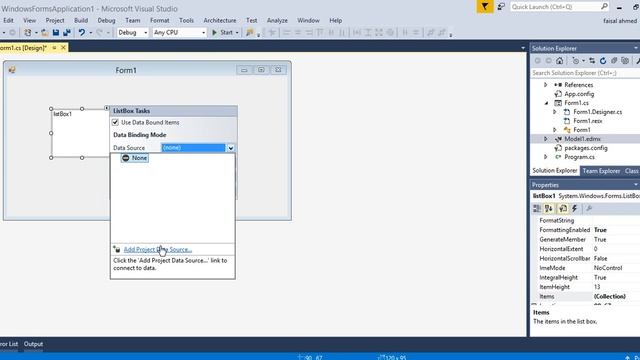Click Sync with Active Document icon
The image size is (640, 360).
click(x=592, y=61)
